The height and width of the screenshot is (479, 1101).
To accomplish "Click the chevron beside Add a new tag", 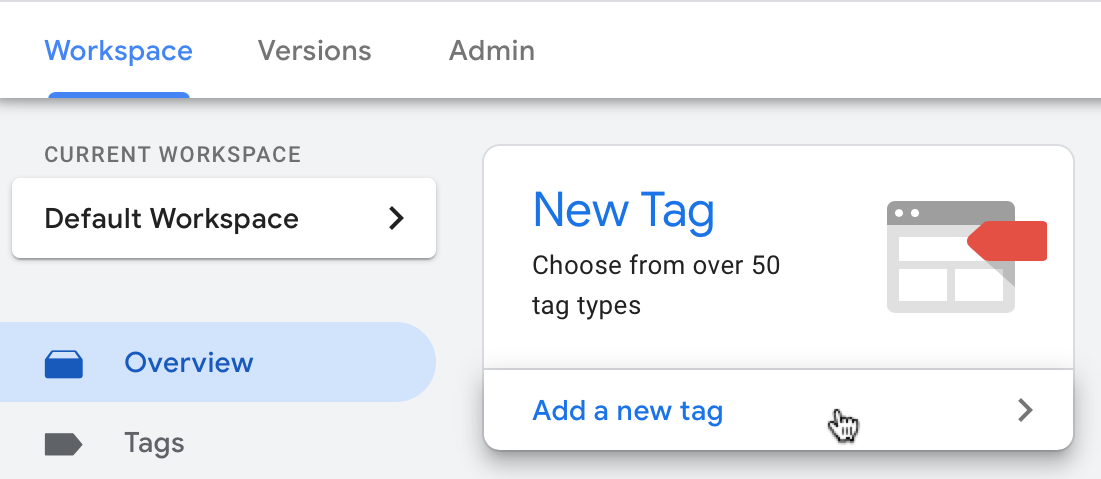I will (1026, 410).
